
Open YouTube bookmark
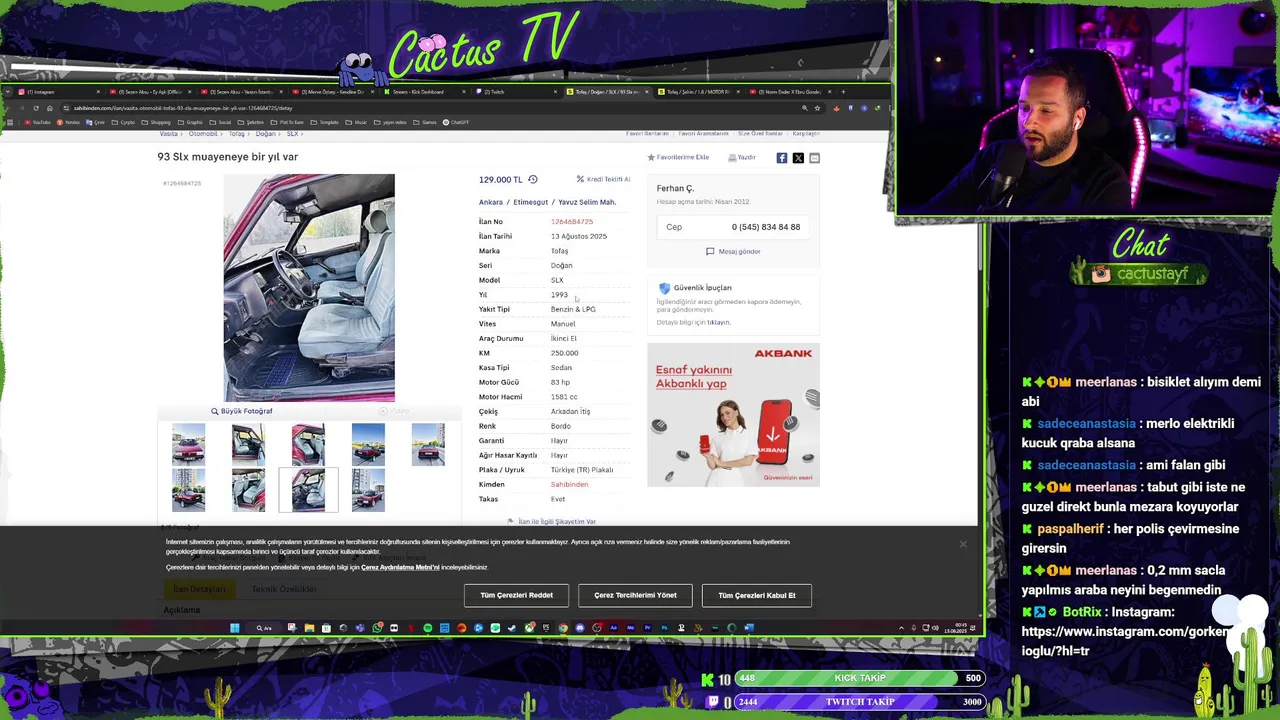coord(37,122)
